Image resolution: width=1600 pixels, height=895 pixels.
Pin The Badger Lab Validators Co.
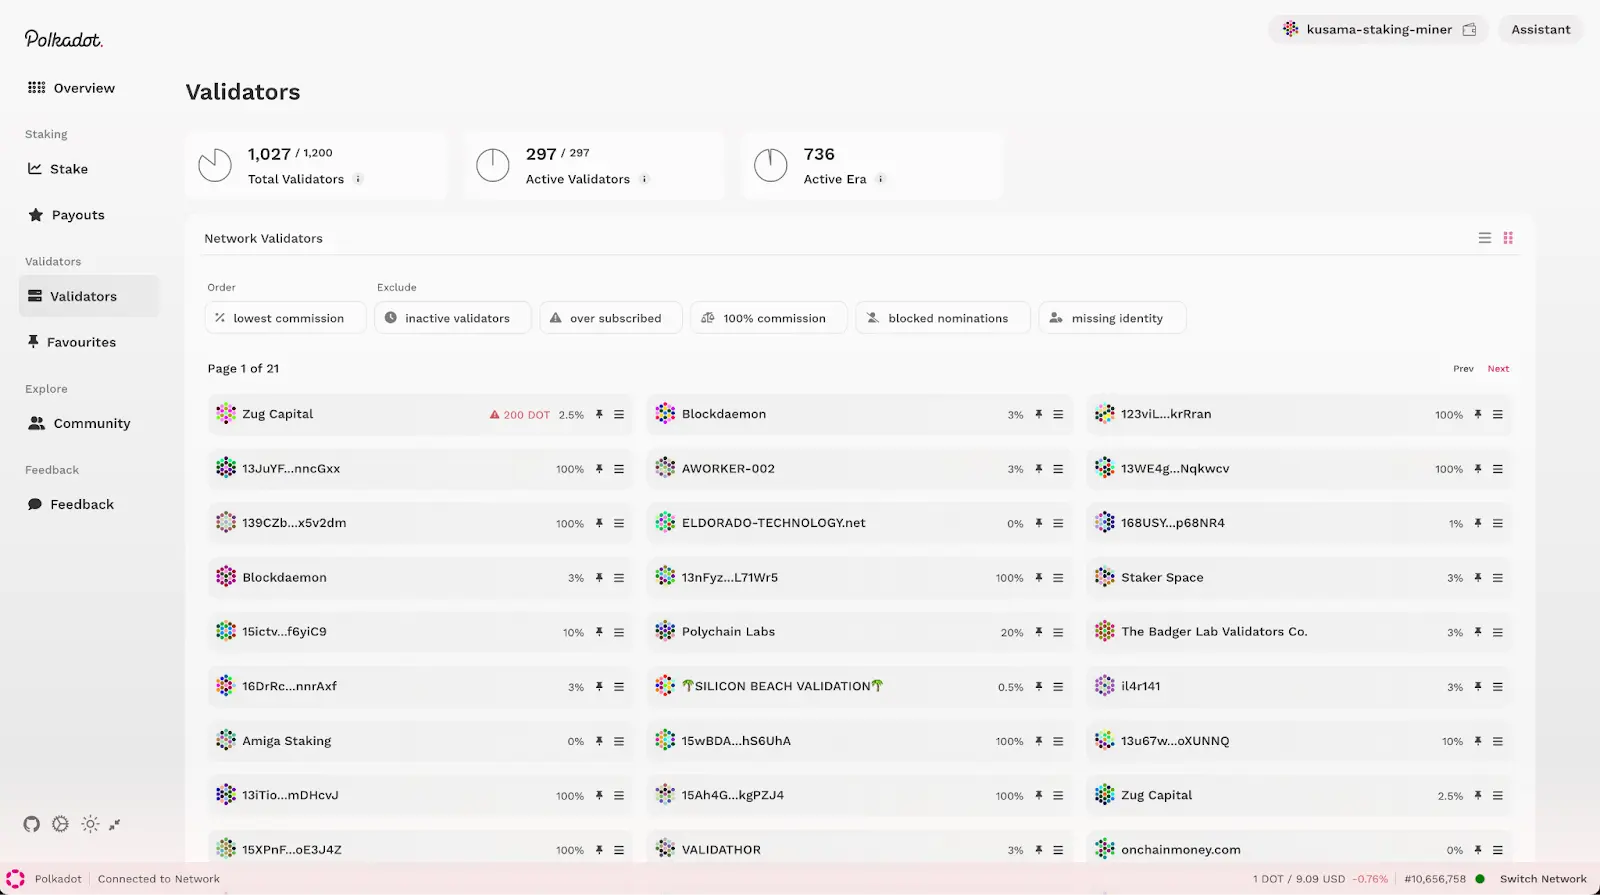pyautogui.click(x=1478, y=632)
